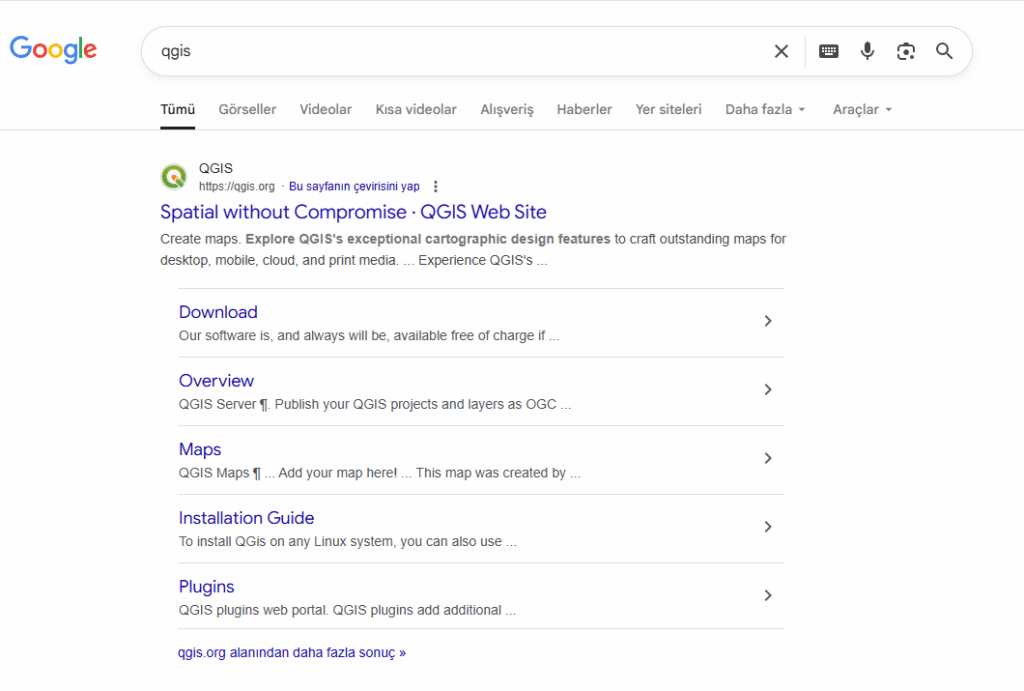Viewport: 1024px width, 691px height.
Task: Open the on-screen keyboard icon
Action: [828, 51]
